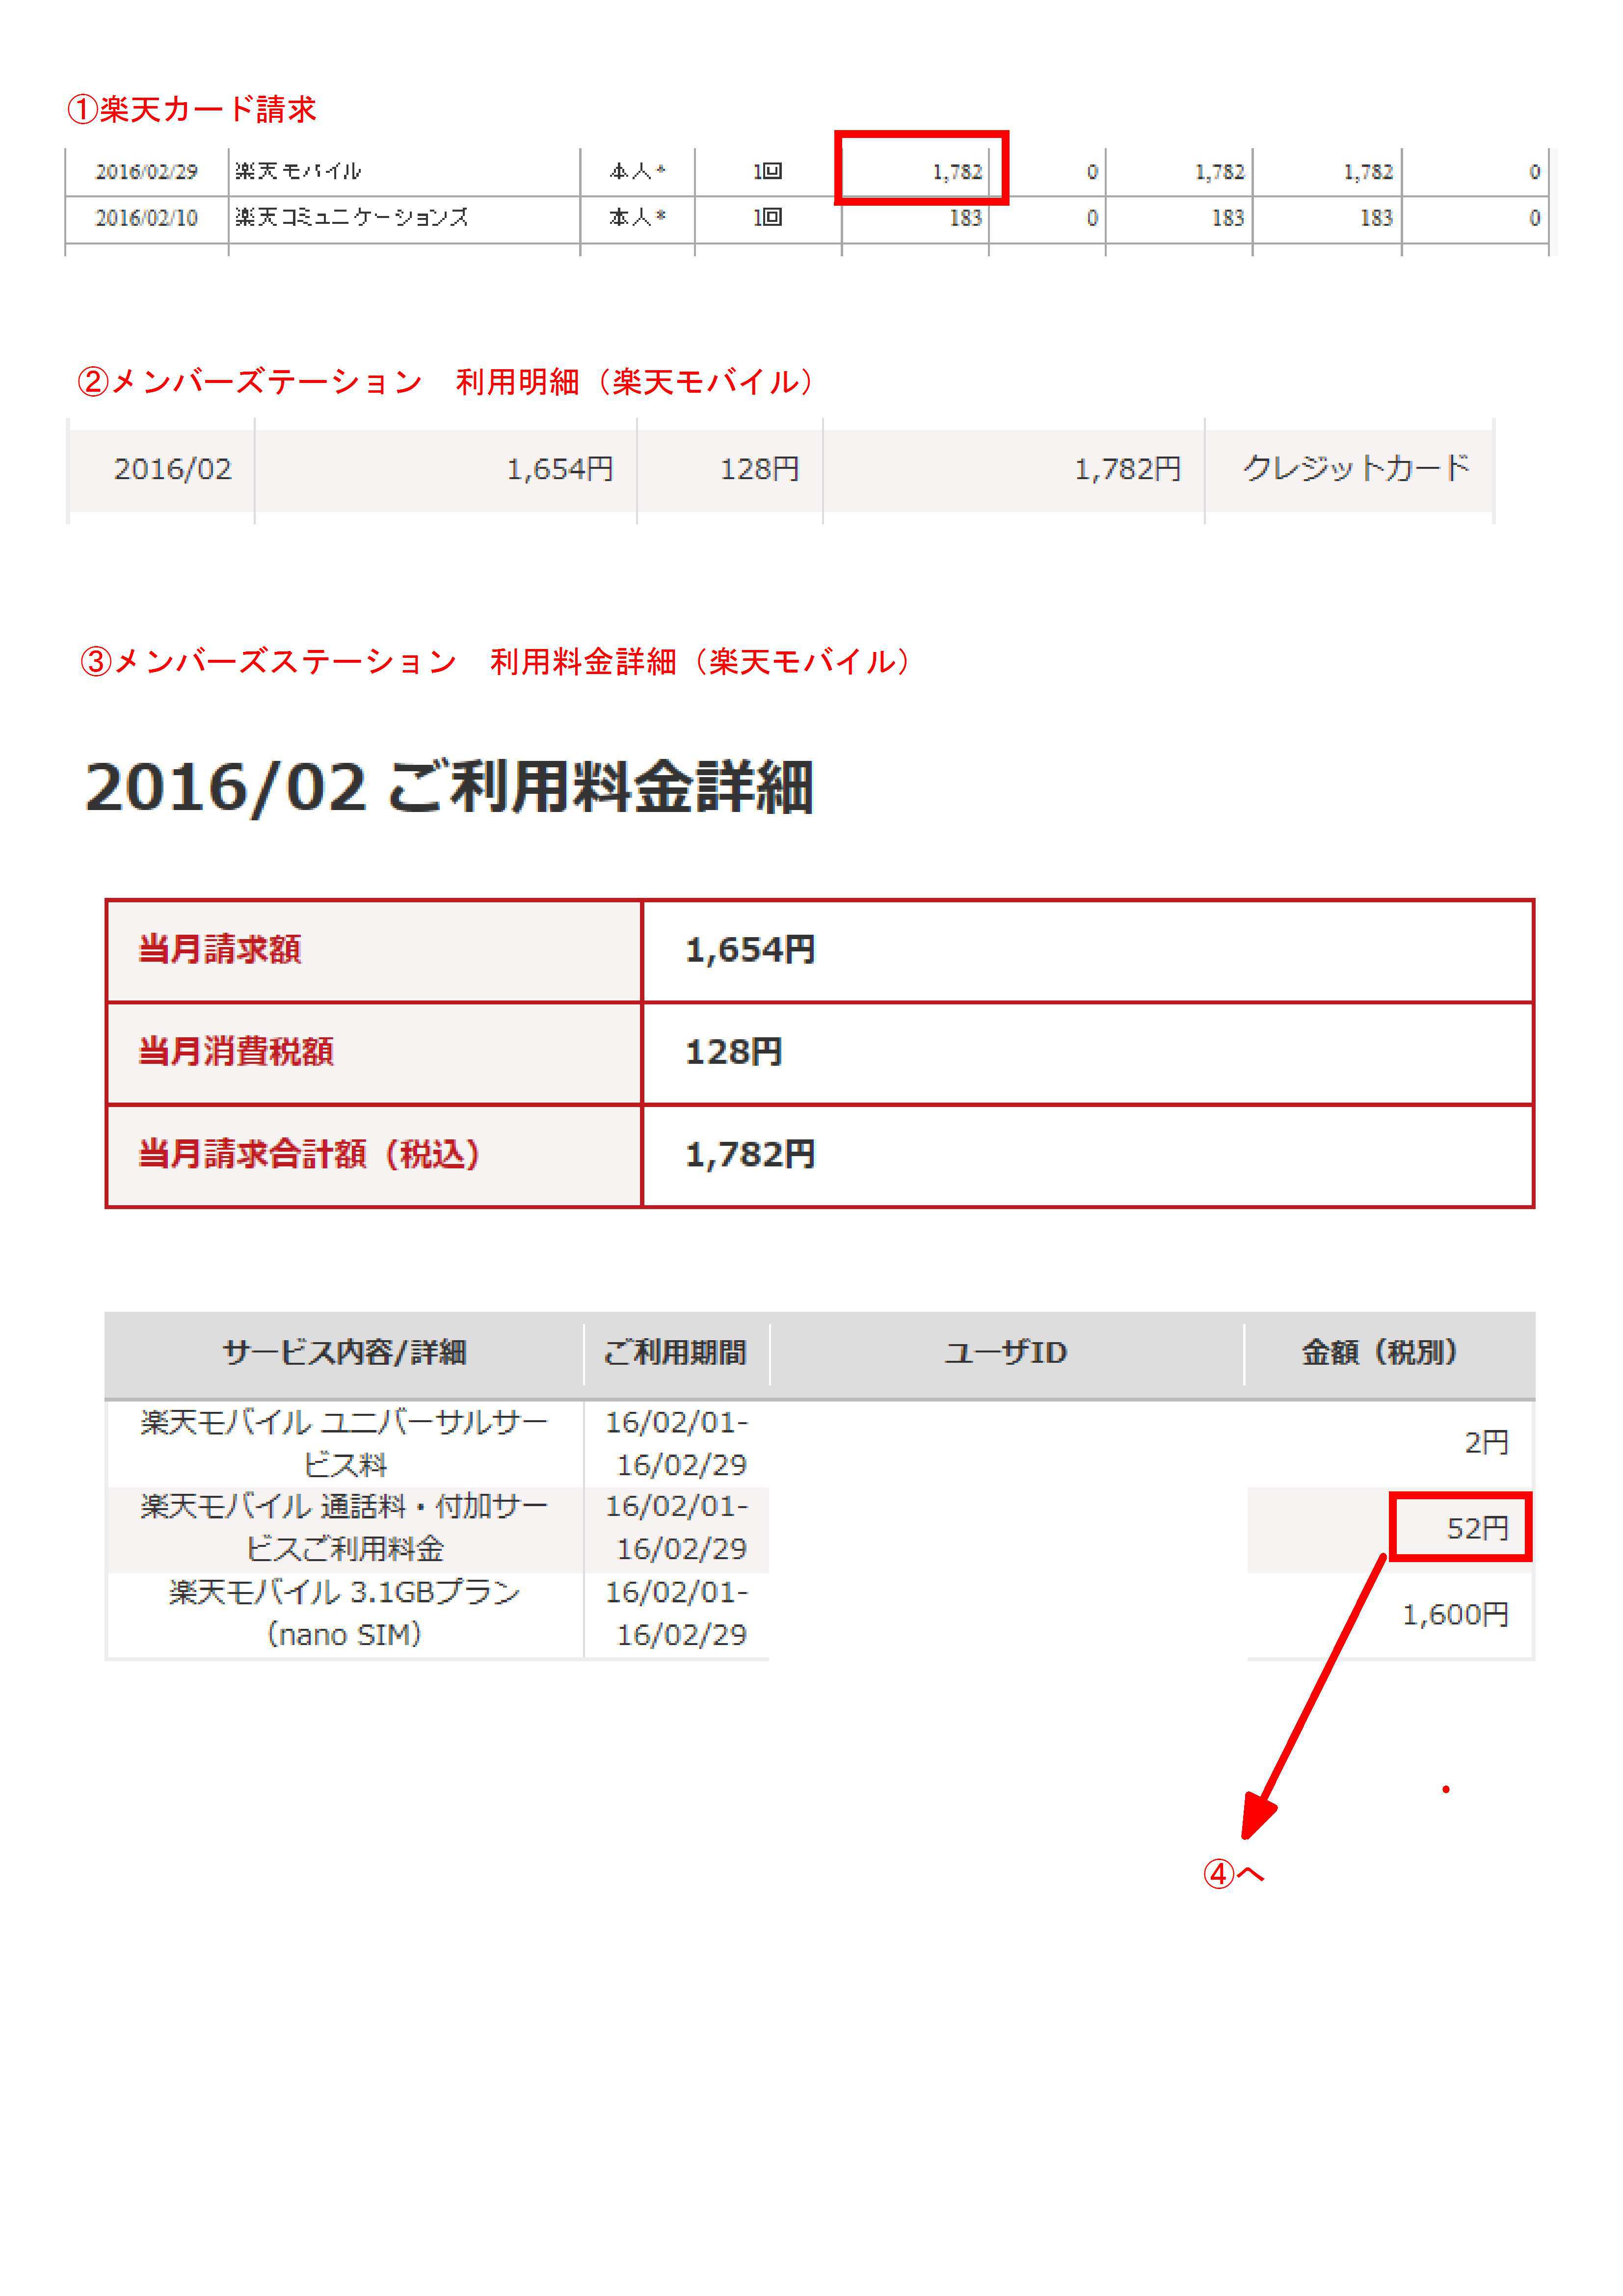Screen dimensions: 1623x2296
Task: Click 楽天モバイル in the 2016/02/29 statement row
Action: pos(298,171)
